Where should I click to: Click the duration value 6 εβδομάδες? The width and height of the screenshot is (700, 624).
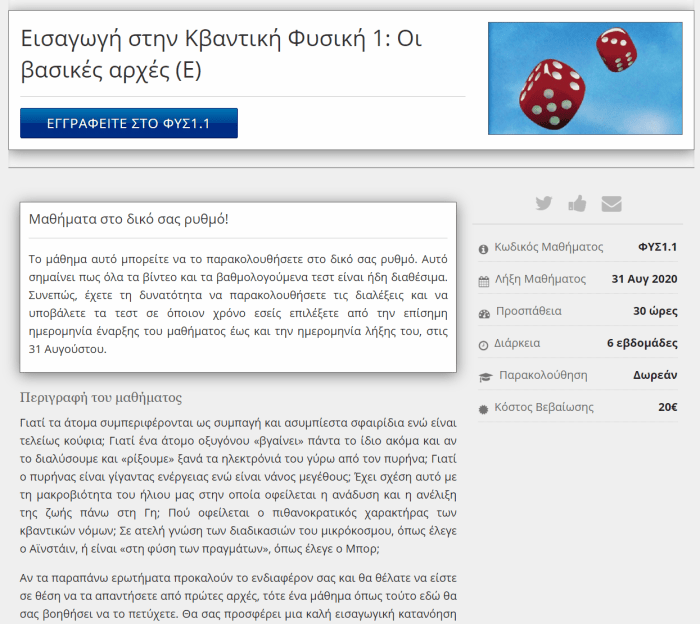[641, 343]
